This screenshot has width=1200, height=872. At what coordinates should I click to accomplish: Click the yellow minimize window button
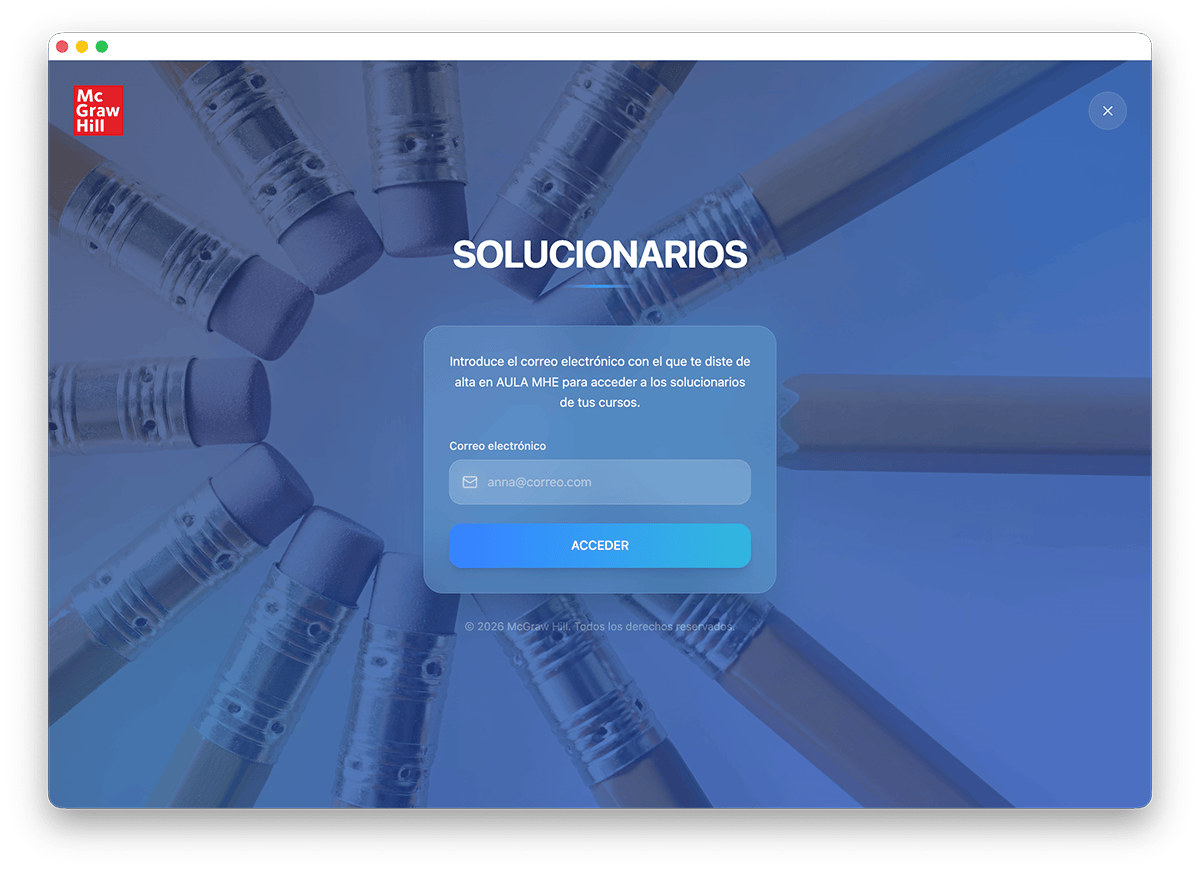pos(82,47)
